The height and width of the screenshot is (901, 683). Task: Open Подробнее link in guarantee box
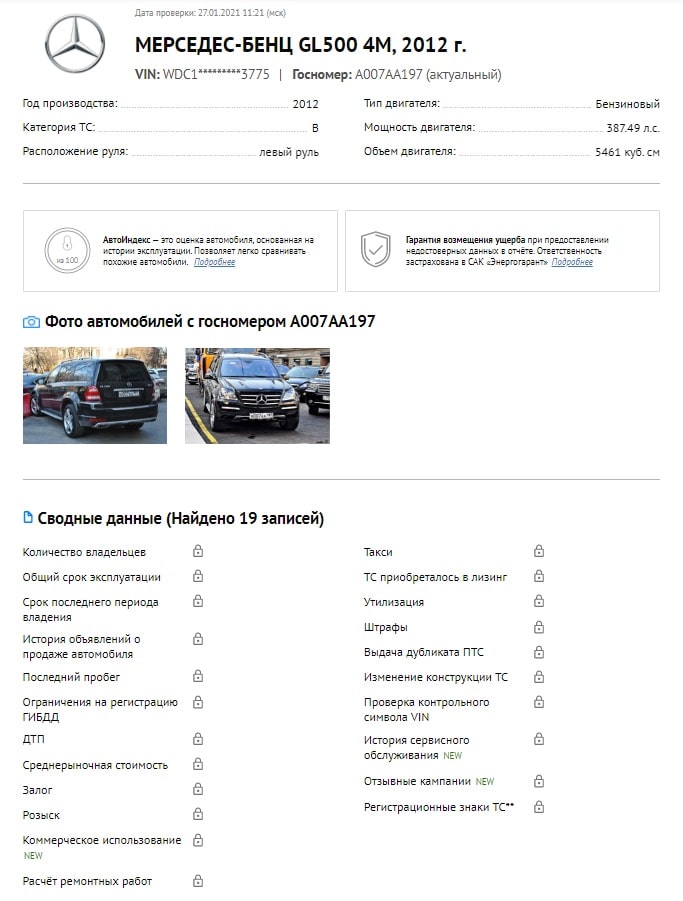click(x=572, y=262)
